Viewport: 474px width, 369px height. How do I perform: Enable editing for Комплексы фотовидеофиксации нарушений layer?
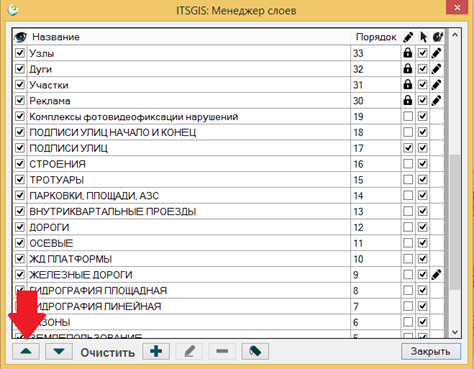(x=408, y=116)
